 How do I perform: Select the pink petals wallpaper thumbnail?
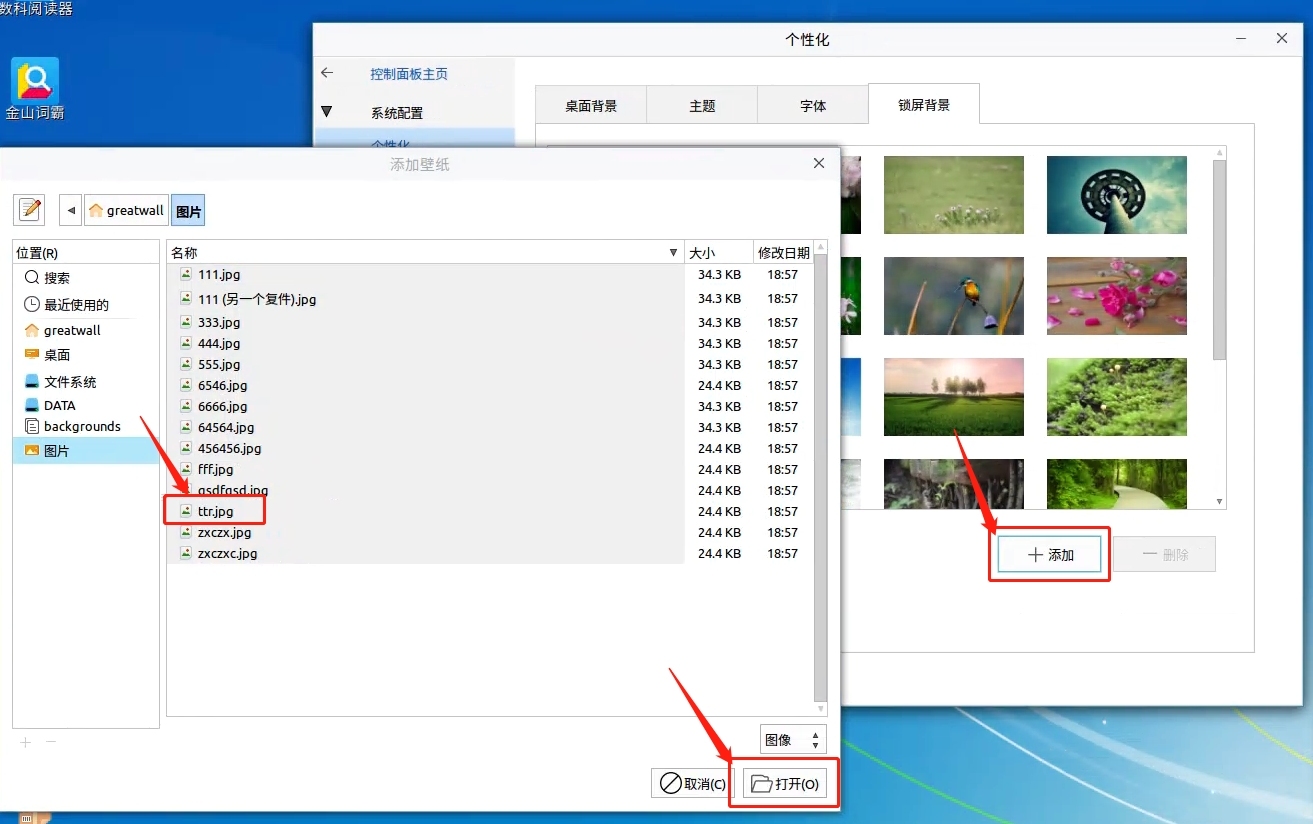click(x=1117, y=295)
